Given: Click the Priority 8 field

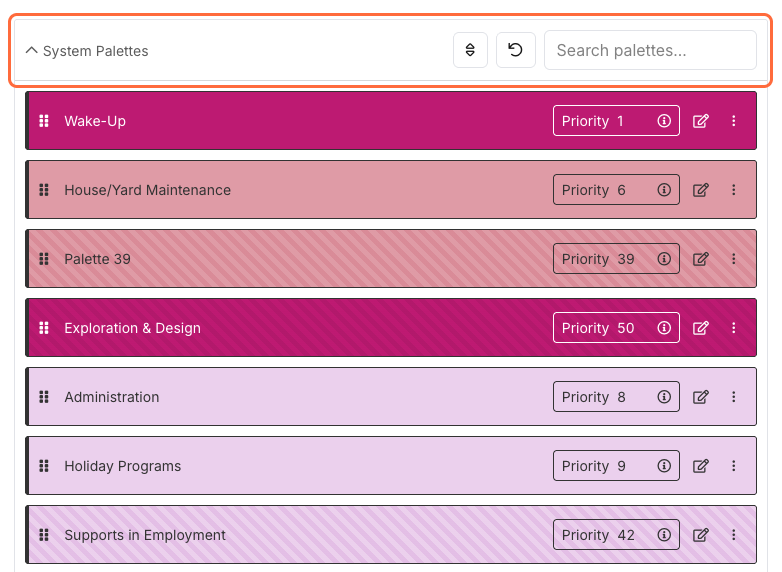Looking at the screenshot, I should [616, 397].
